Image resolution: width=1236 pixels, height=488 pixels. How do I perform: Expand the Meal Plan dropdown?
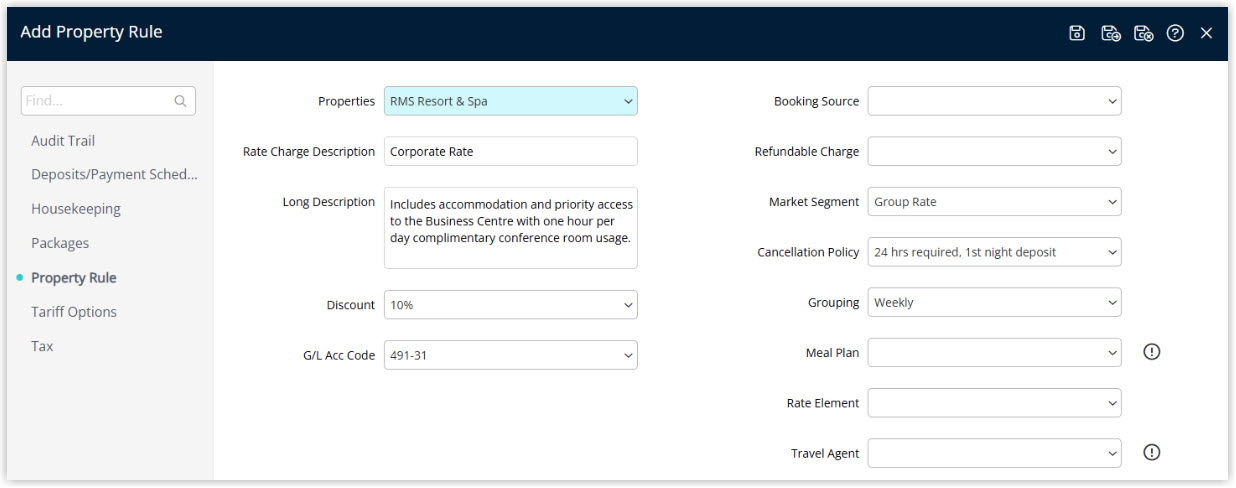click(994, 352)
